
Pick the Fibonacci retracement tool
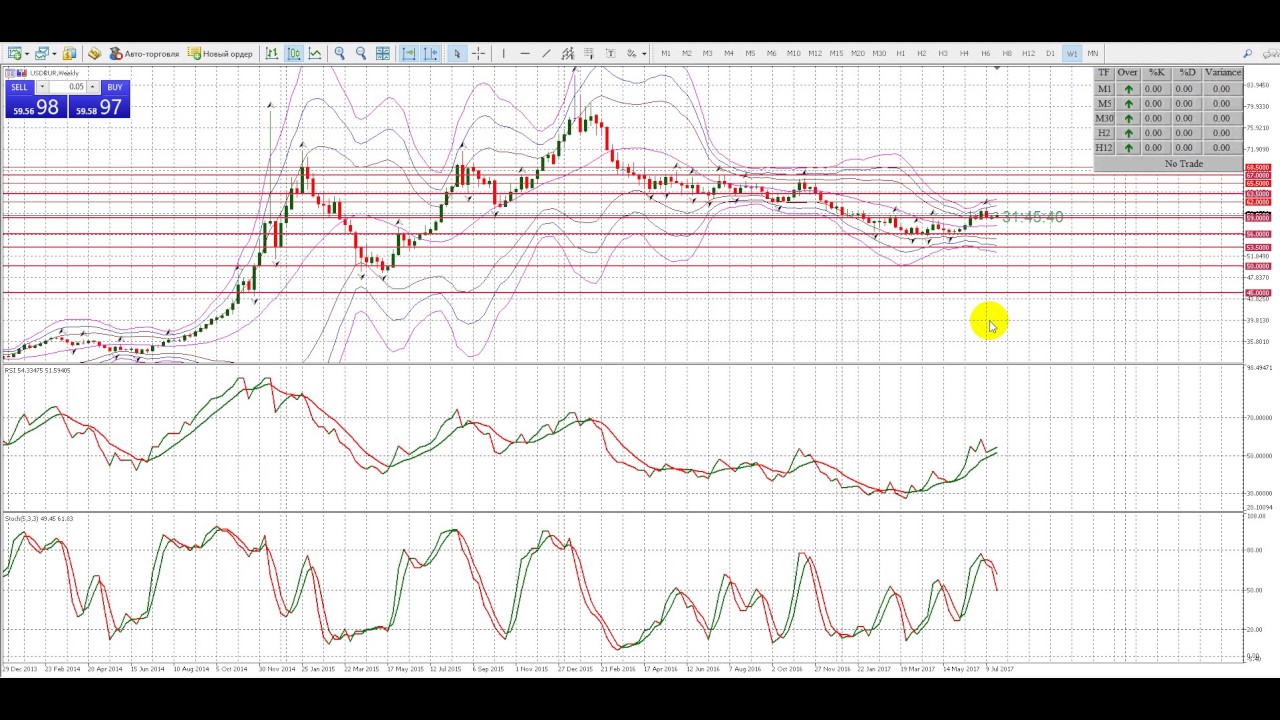(588, 53)
